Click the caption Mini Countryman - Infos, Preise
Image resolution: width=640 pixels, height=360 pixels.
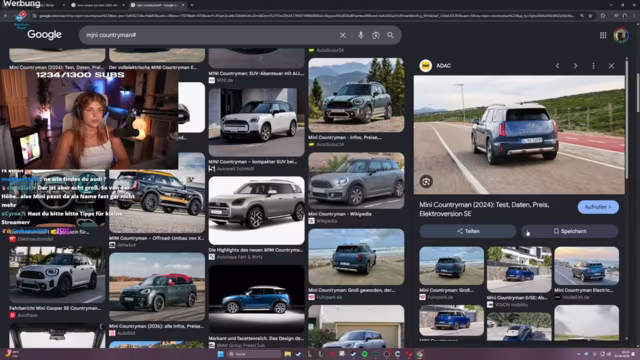tap(345, 138)
